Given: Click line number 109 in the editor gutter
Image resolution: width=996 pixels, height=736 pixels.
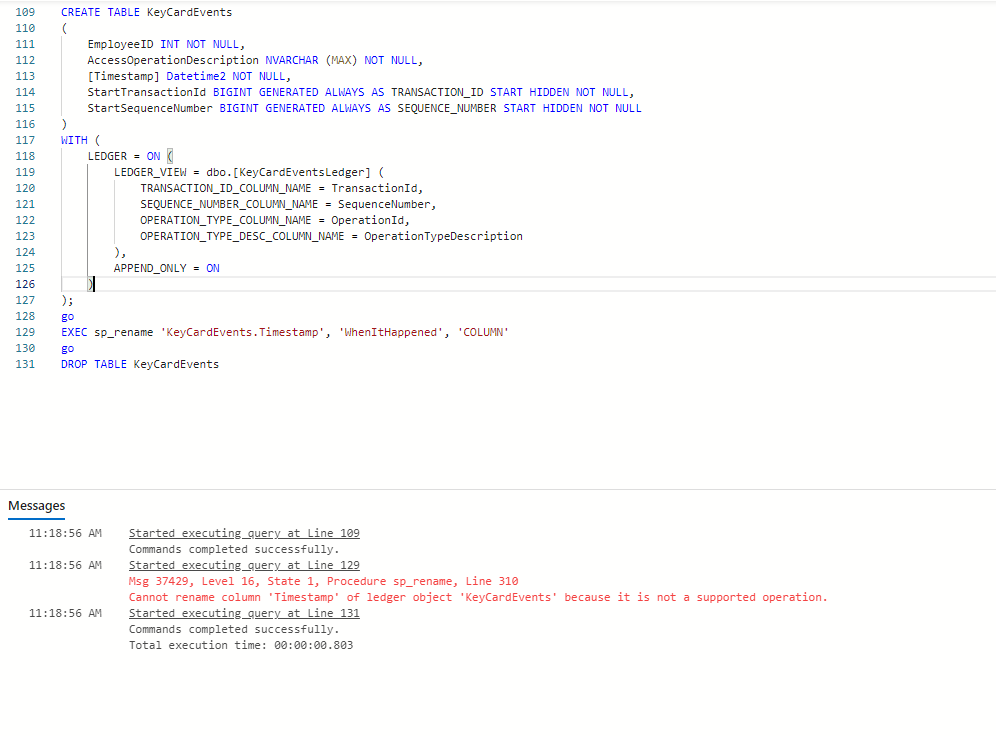Looking at the screenshot, I should [x=25, y=12].
